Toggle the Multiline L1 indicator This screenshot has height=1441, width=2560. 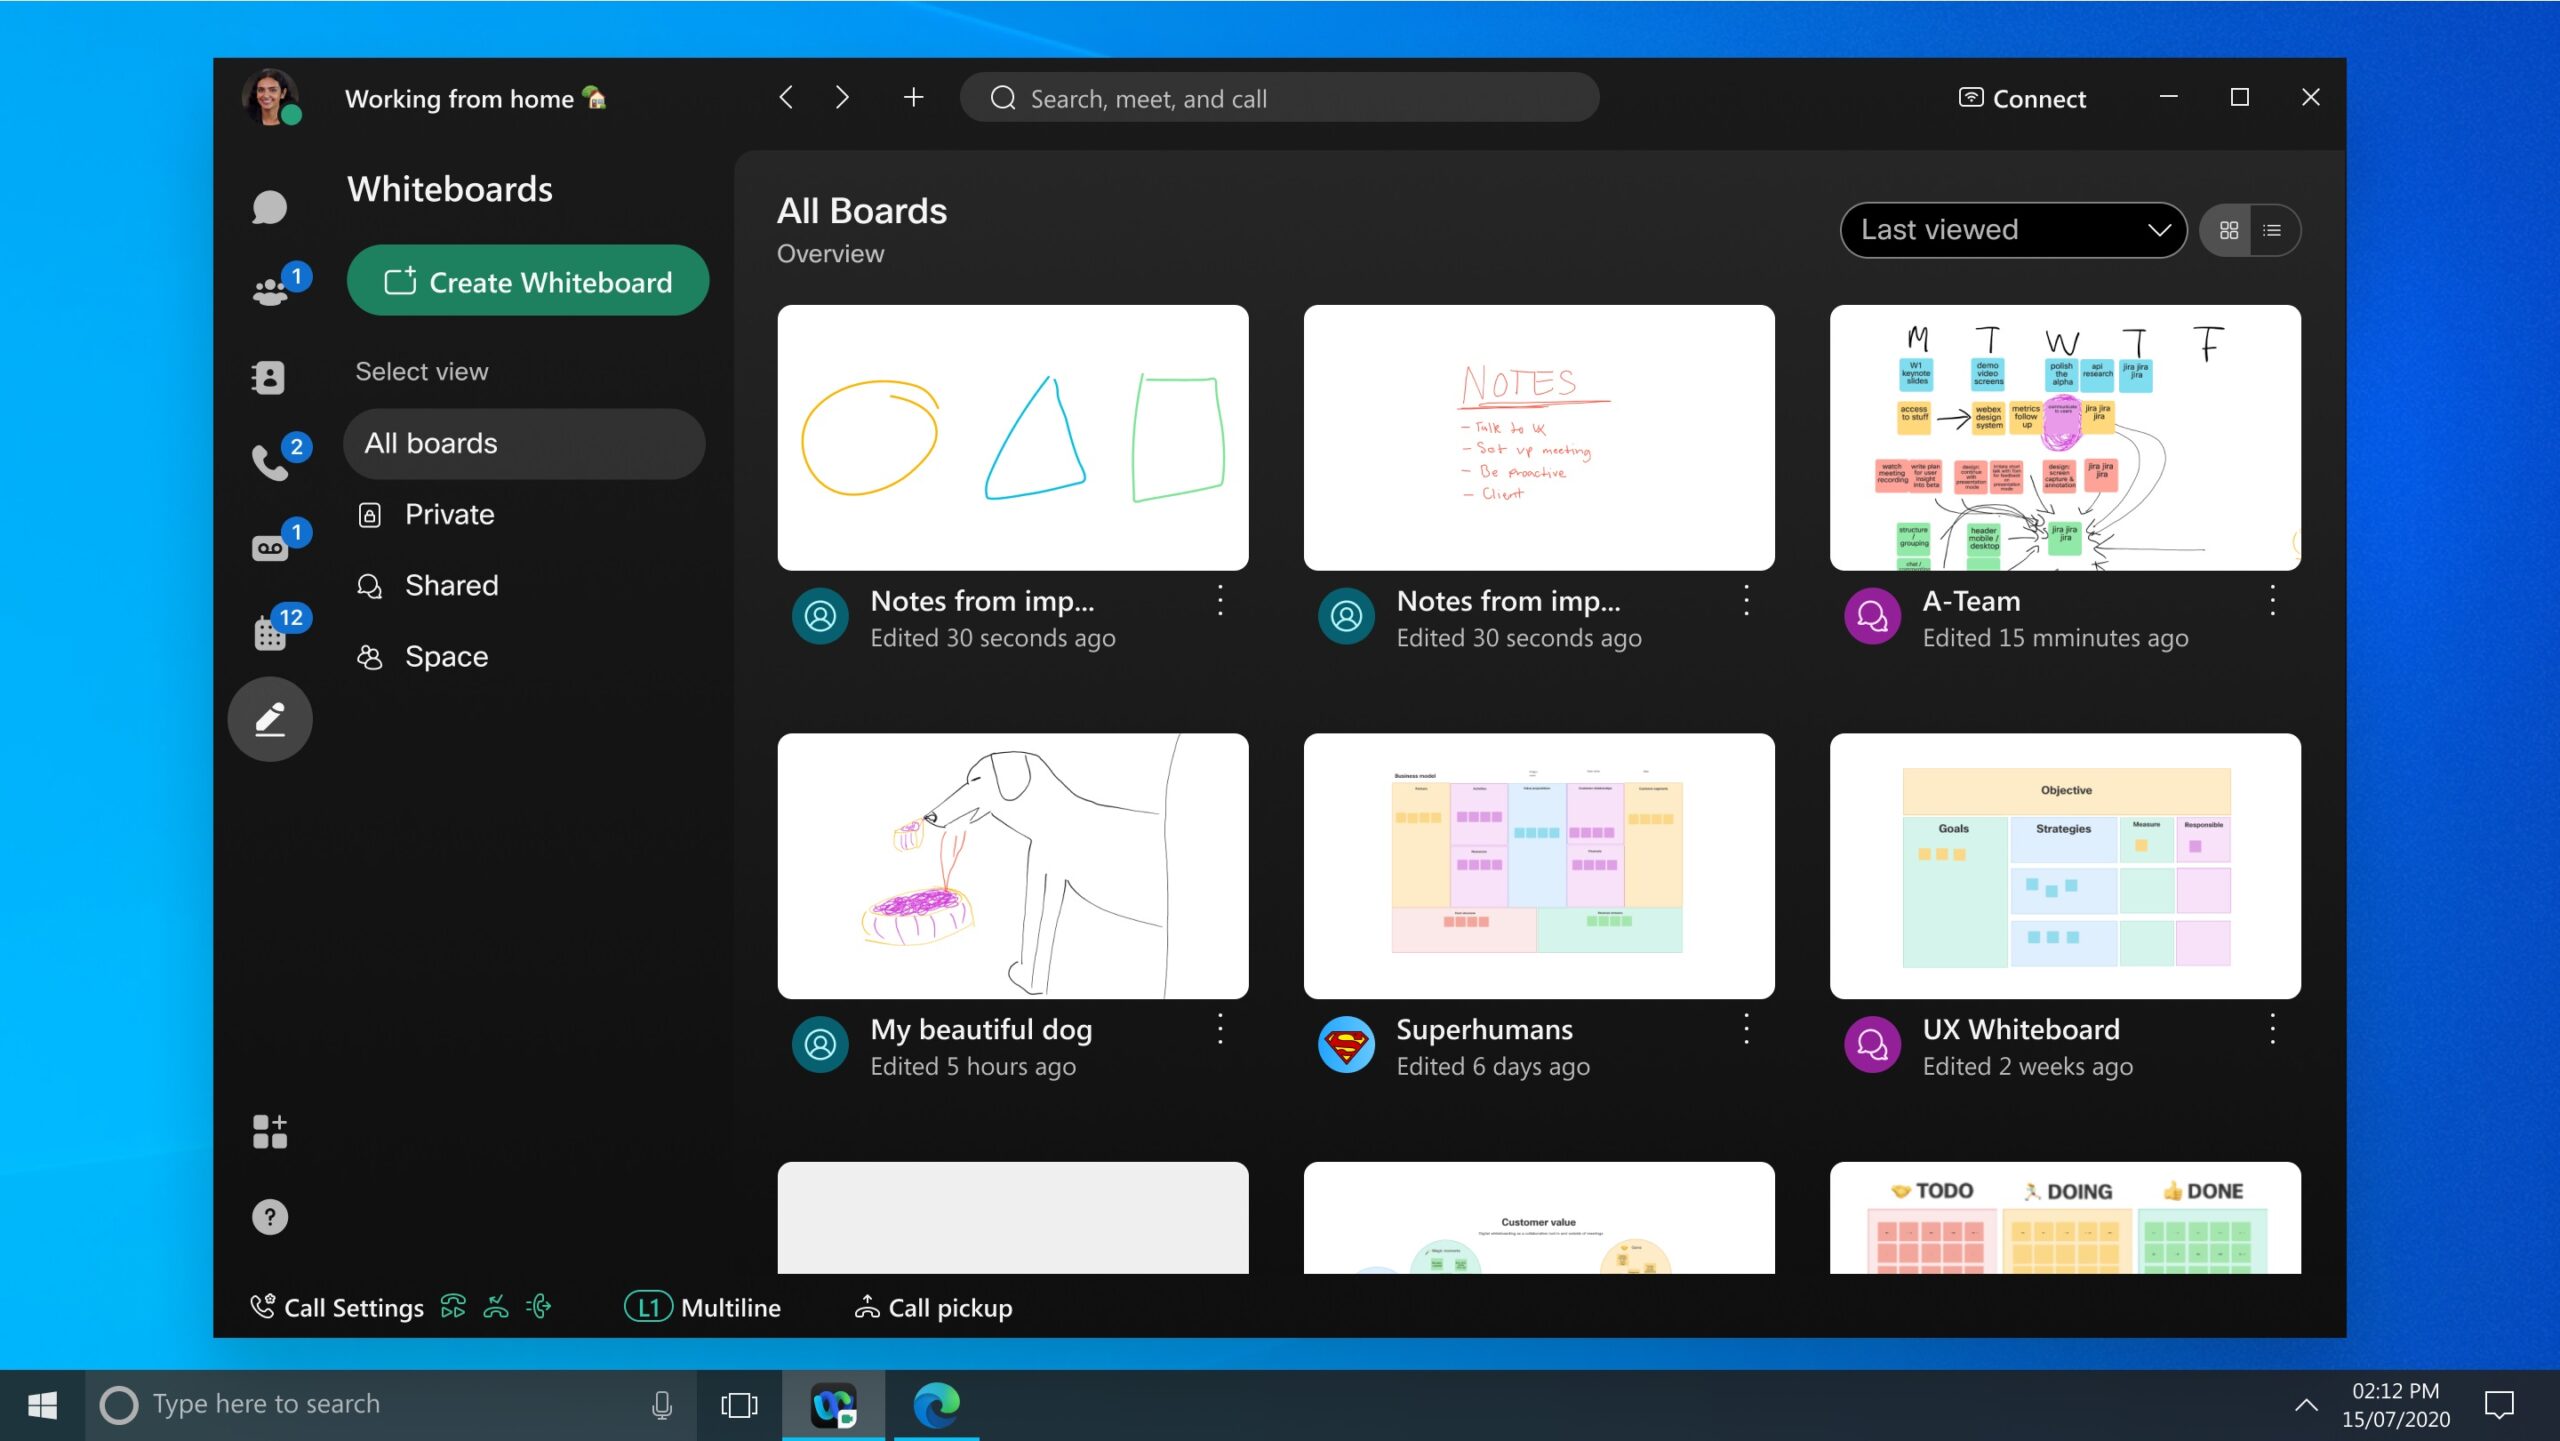point(649,1307)
